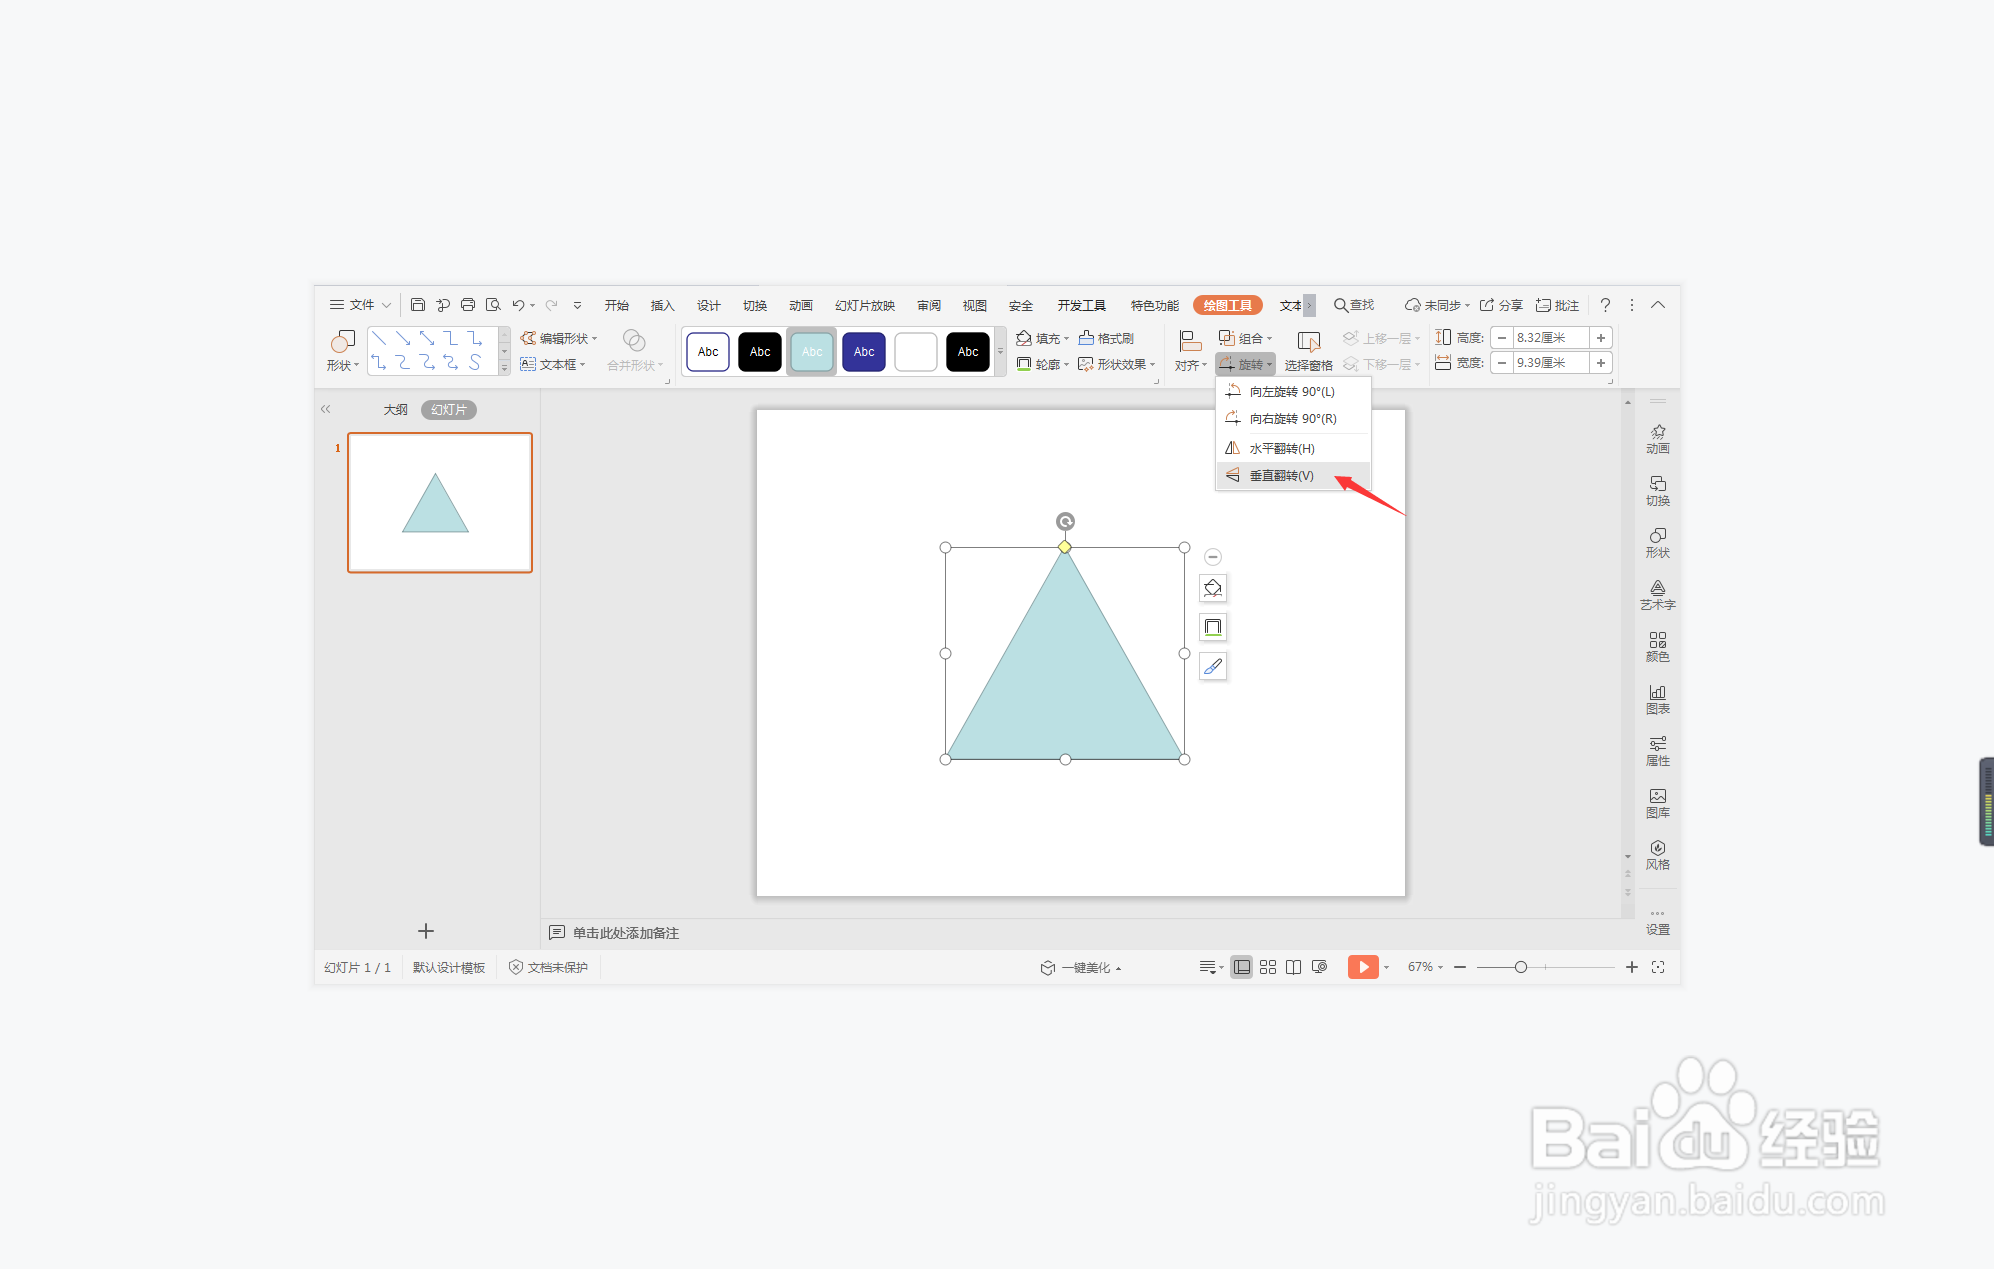
Task: Click the Redo arrow icon
Action: 551,305
